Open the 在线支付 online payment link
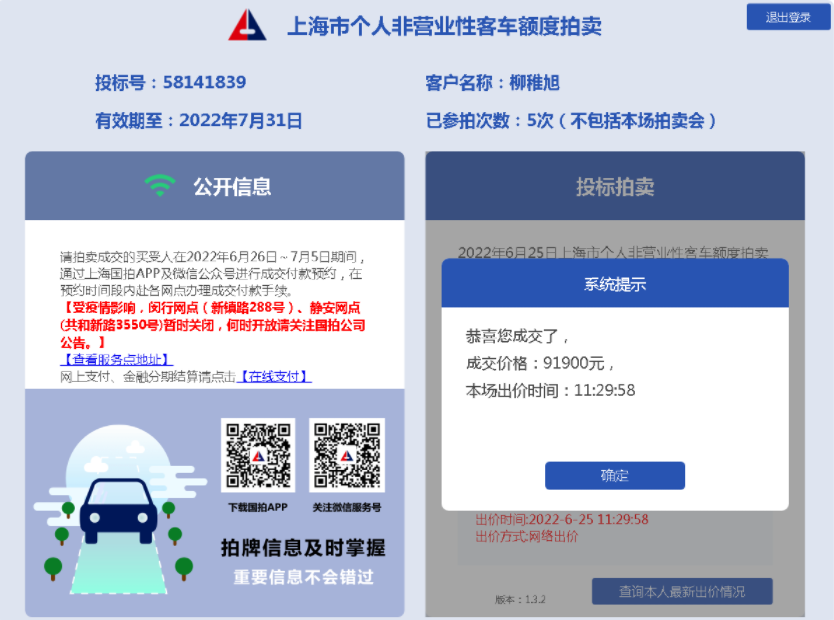The height and width of the screenshot is (620, 834). 274,376
